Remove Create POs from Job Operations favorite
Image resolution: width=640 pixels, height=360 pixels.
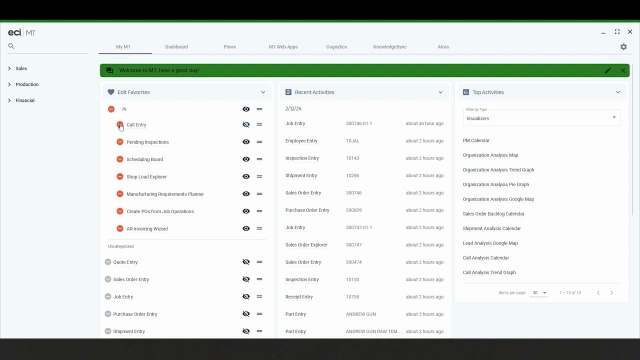(120, 211)
